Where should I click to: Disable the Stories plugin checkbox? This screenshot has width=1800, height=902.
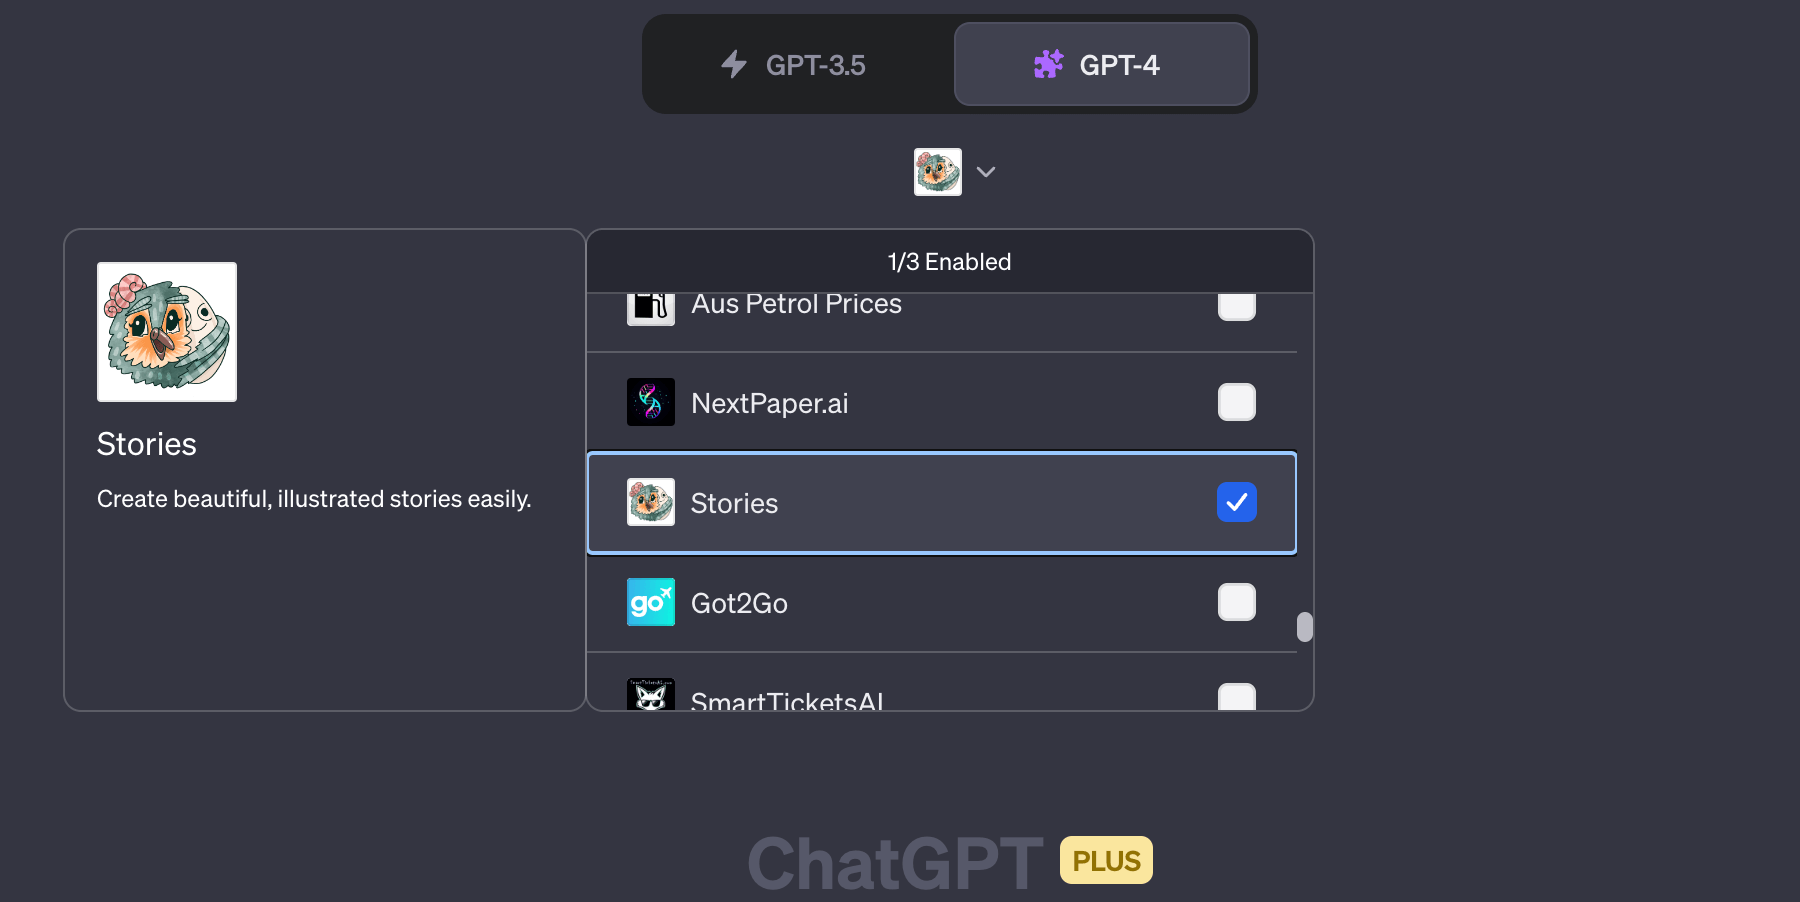click(x=1236, y=502)
